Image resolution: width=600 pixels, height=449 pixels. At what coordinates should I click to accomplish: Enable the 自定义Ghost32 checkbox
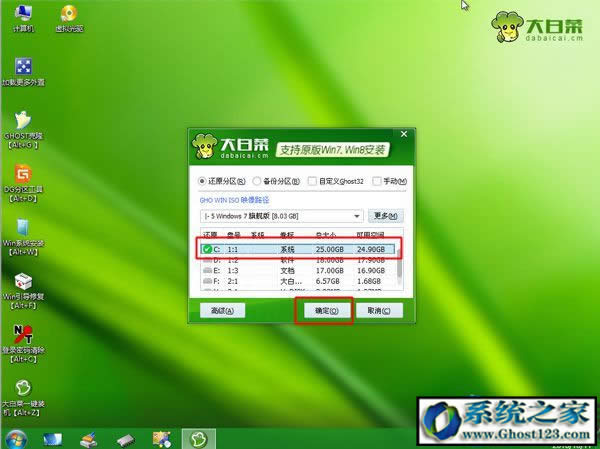(313, 181)
